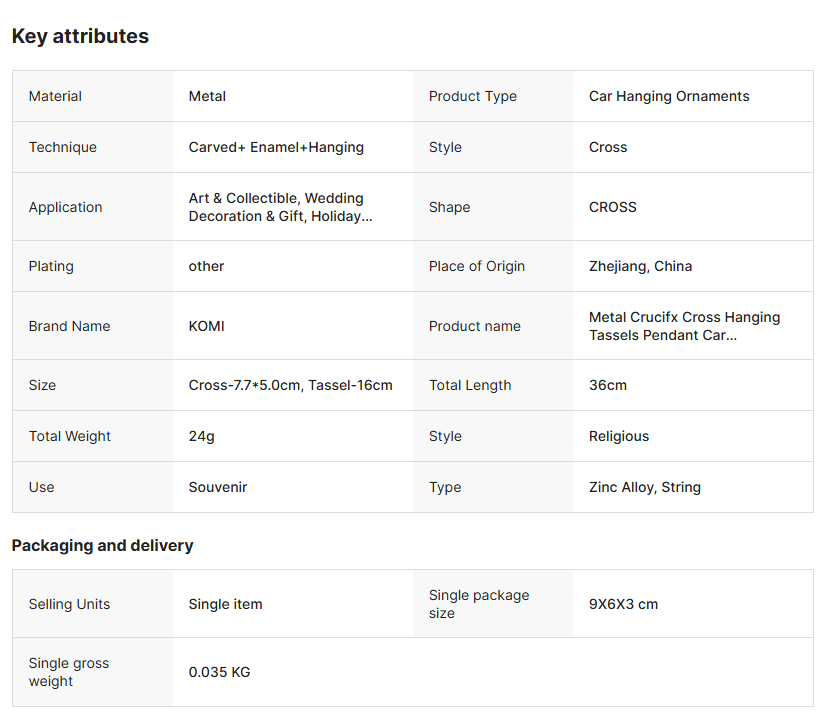
Task: Click the Packaging and delivery heading
Action: click(102, 545)
